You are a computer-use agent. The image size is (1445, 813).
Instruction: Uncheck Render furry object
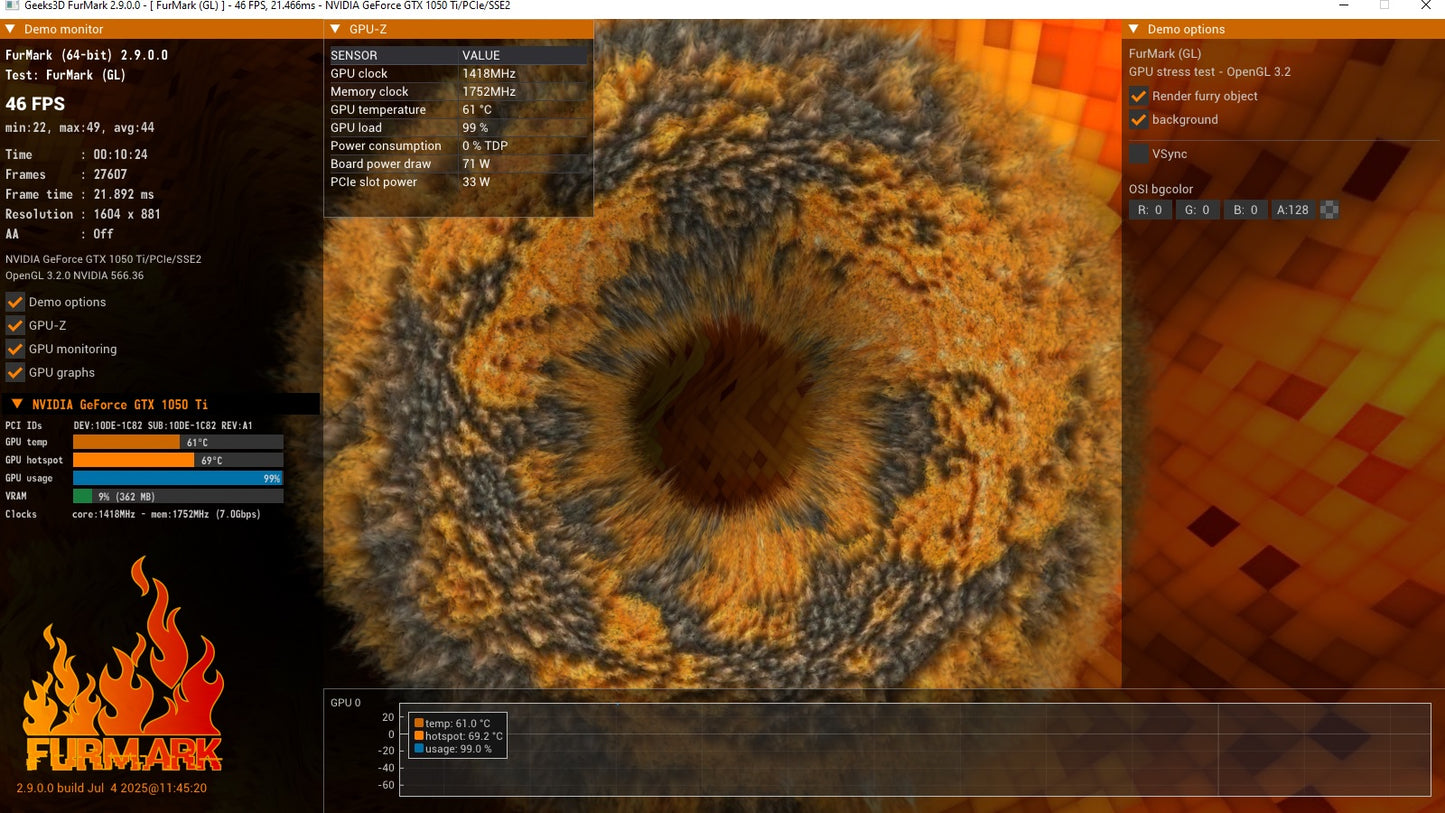[x=1138, y=96]
